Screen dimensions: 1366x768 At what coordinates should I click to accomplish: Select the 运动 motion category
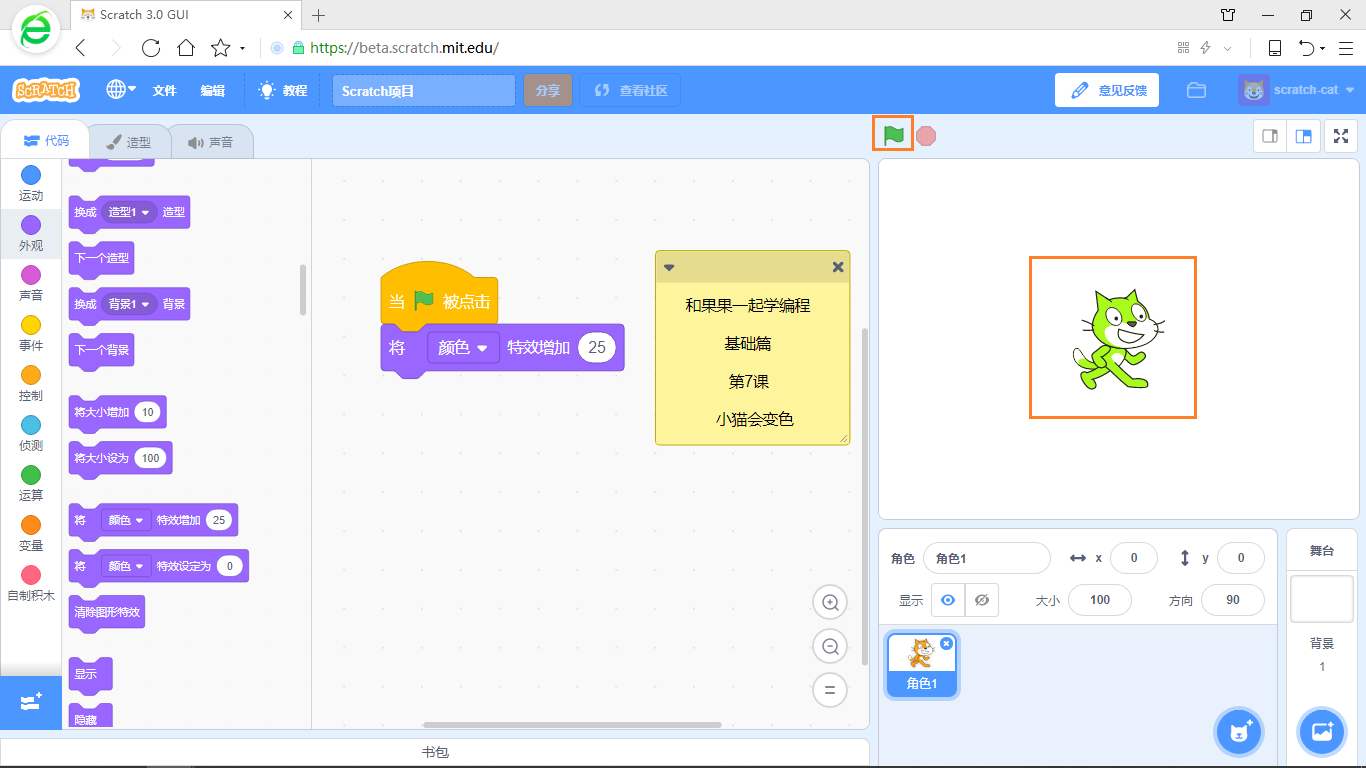point(31,184)
